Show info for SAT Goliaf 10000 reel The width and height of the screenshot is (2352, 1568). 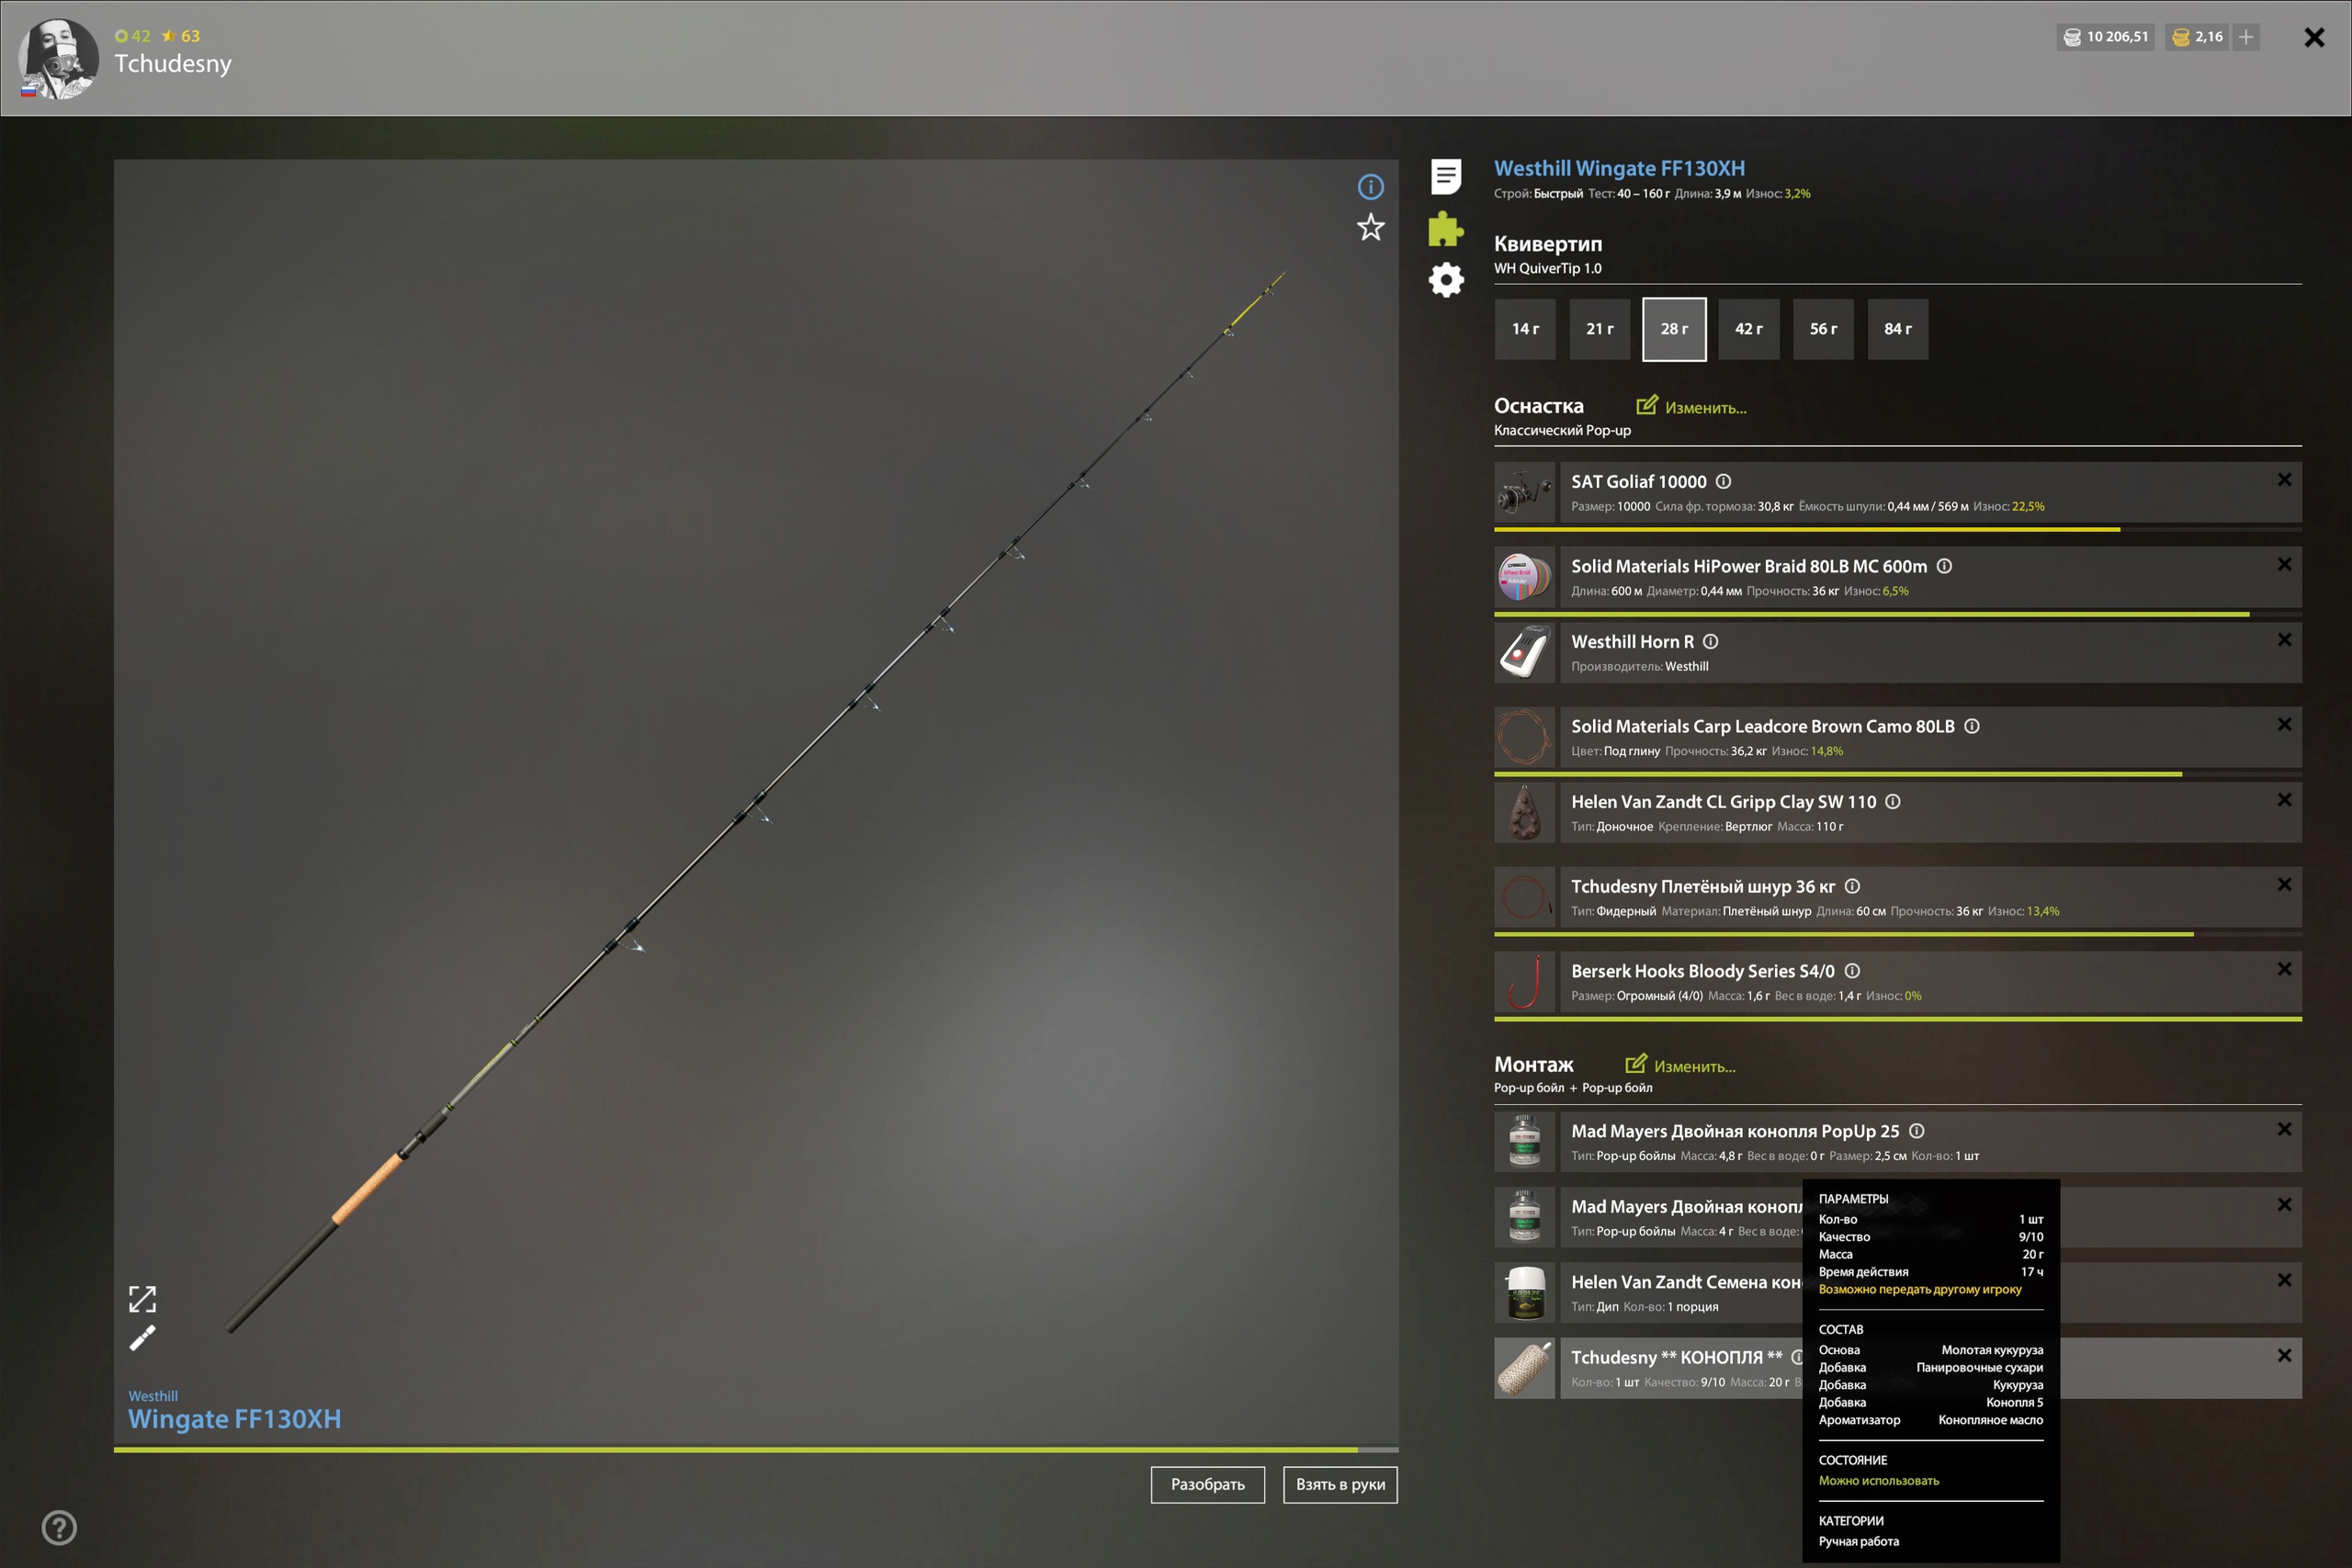click(x=1723, y=481)
